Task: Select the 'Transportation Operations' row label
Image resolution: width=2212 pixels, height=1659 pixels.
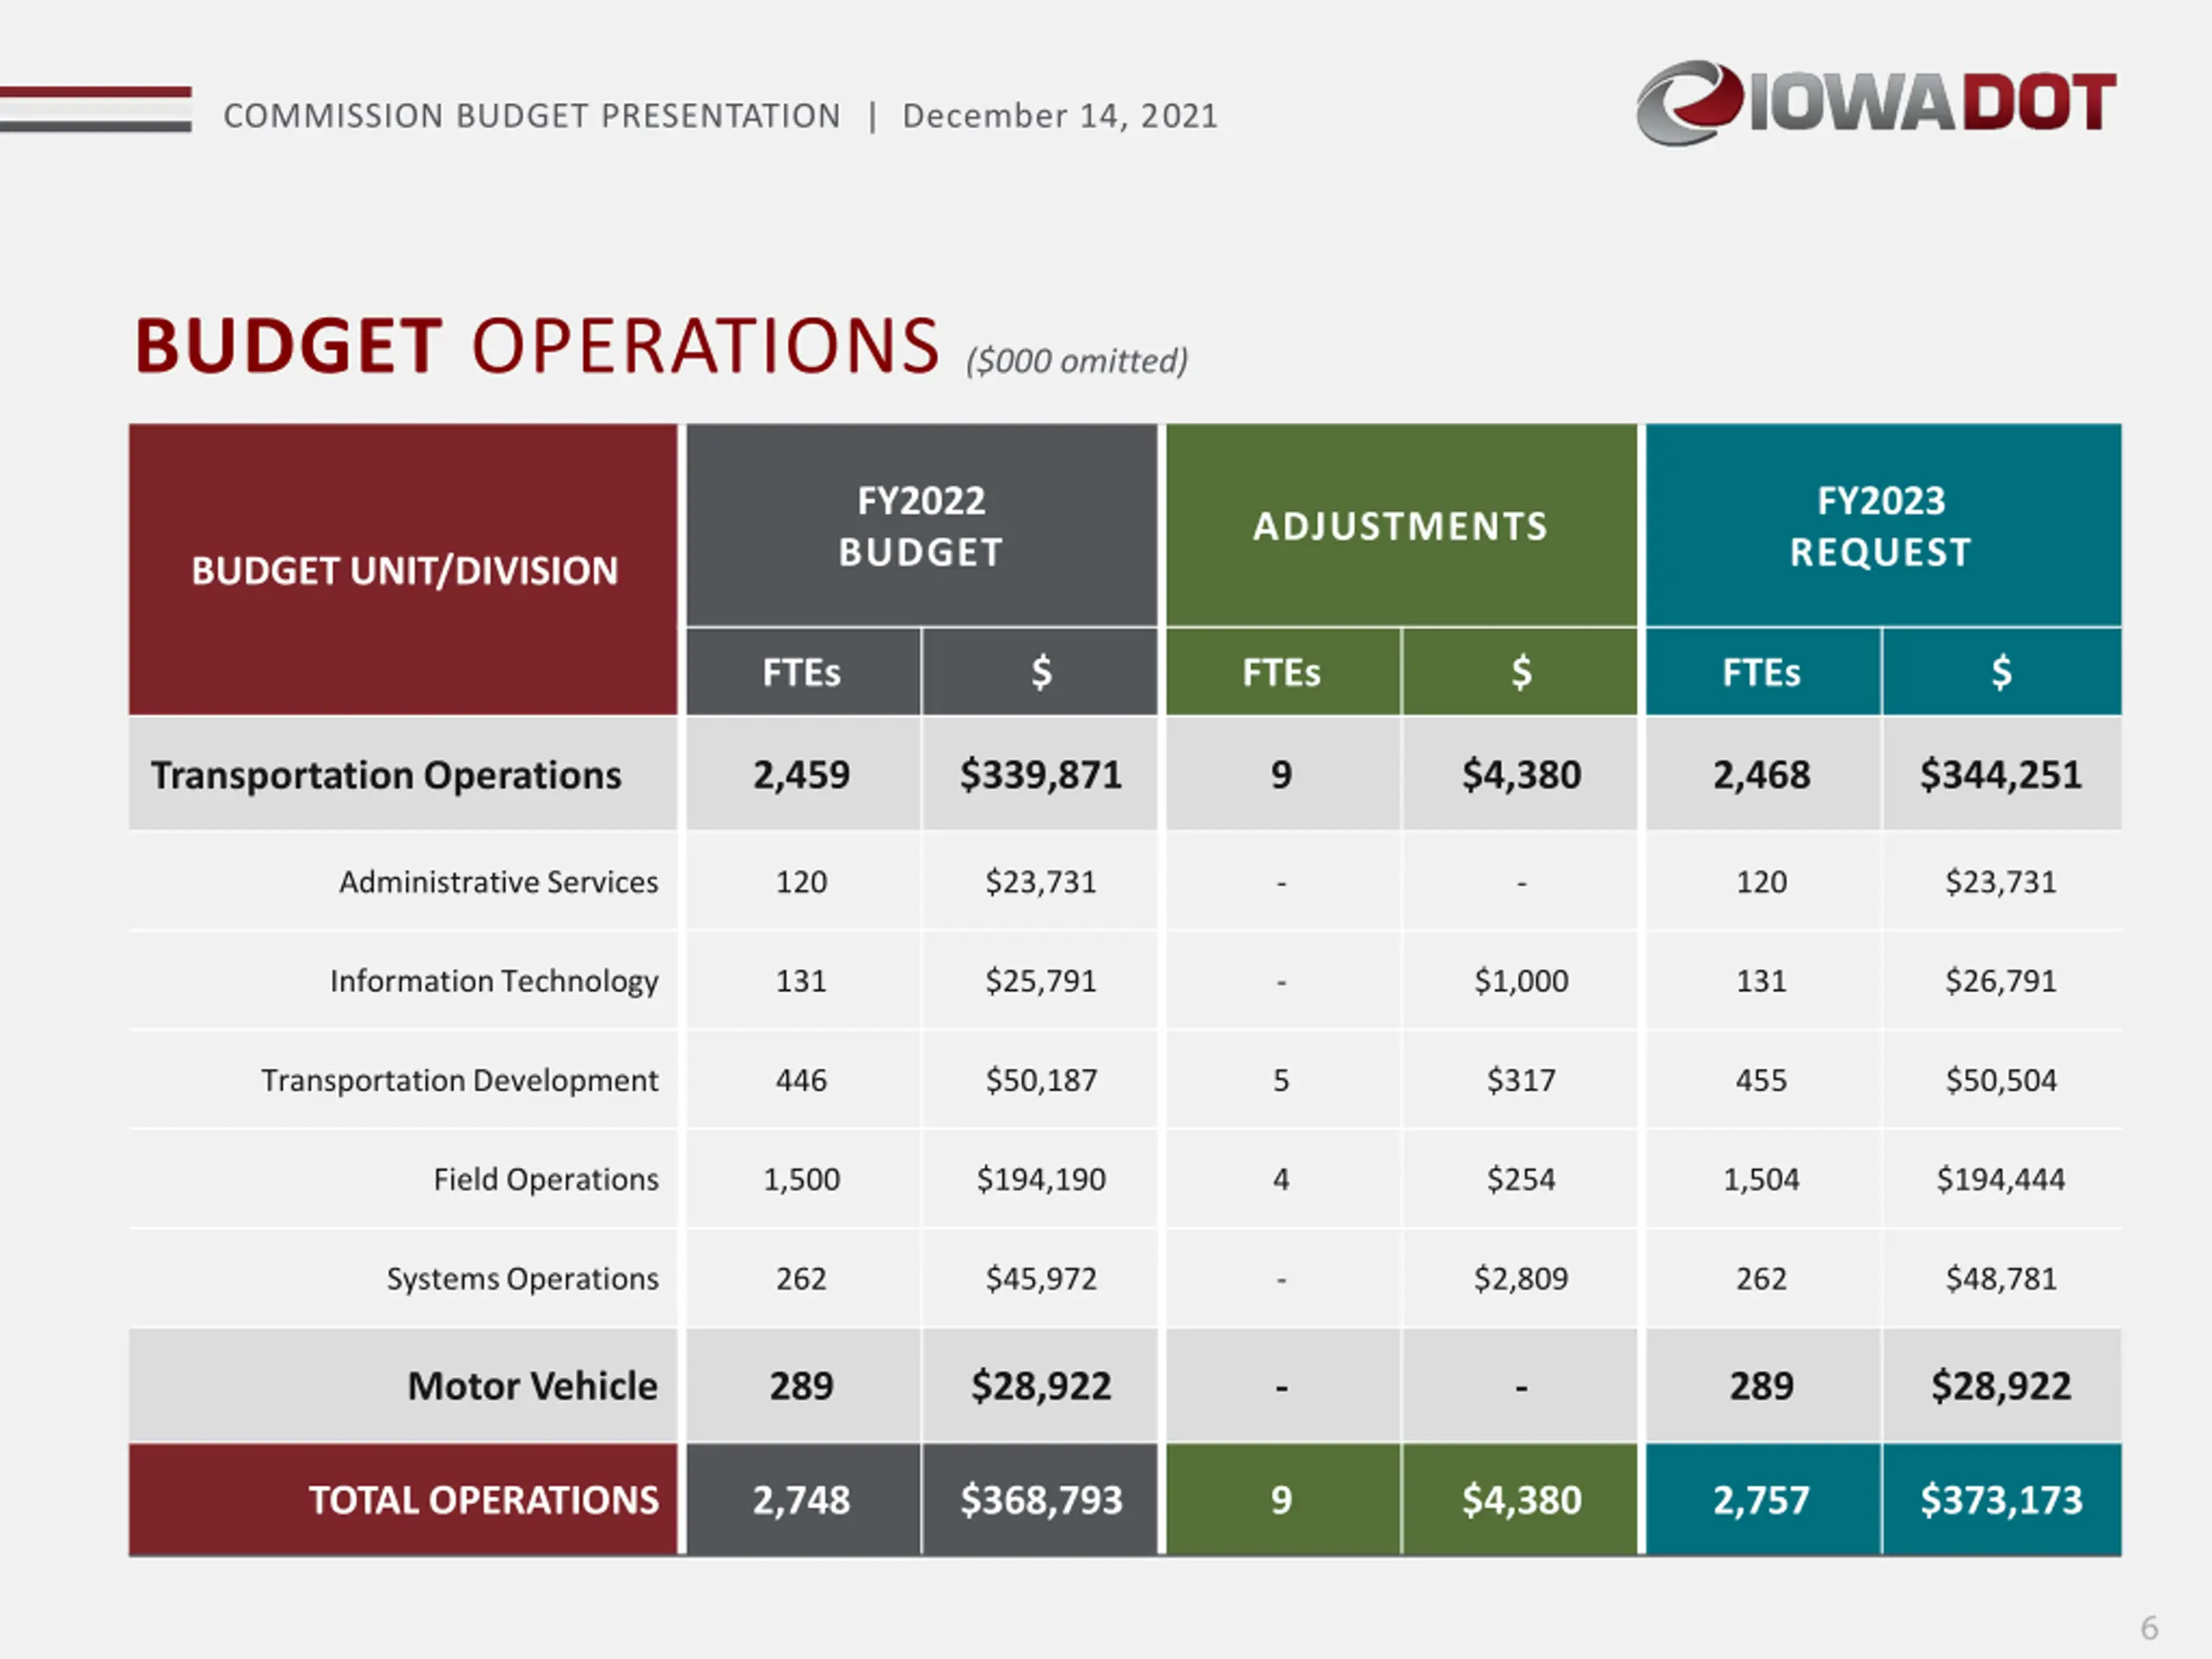Action: 386,775
